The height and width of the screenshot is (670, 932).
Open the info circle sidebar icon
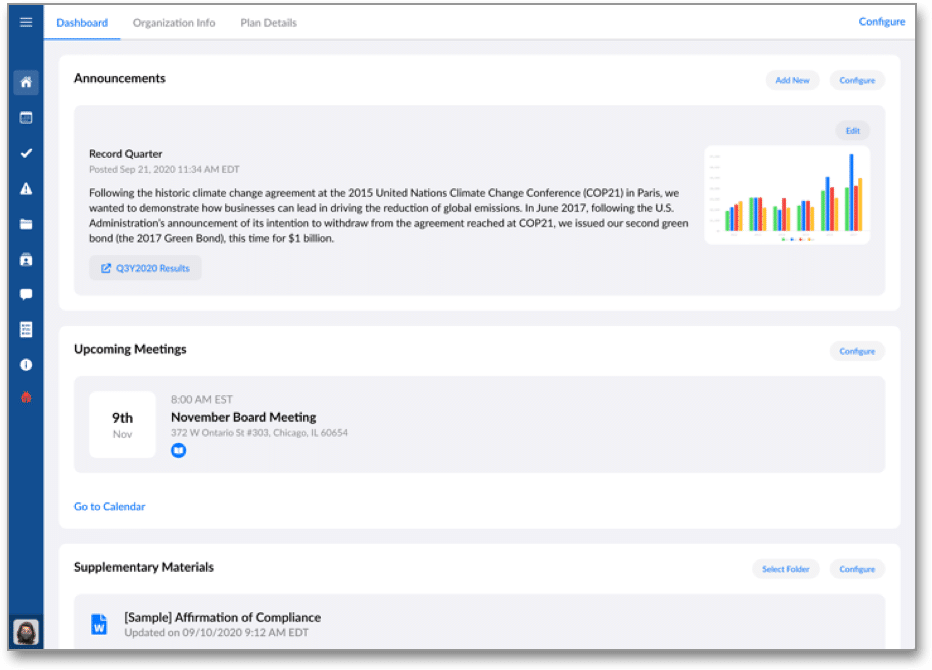(26, 365)
